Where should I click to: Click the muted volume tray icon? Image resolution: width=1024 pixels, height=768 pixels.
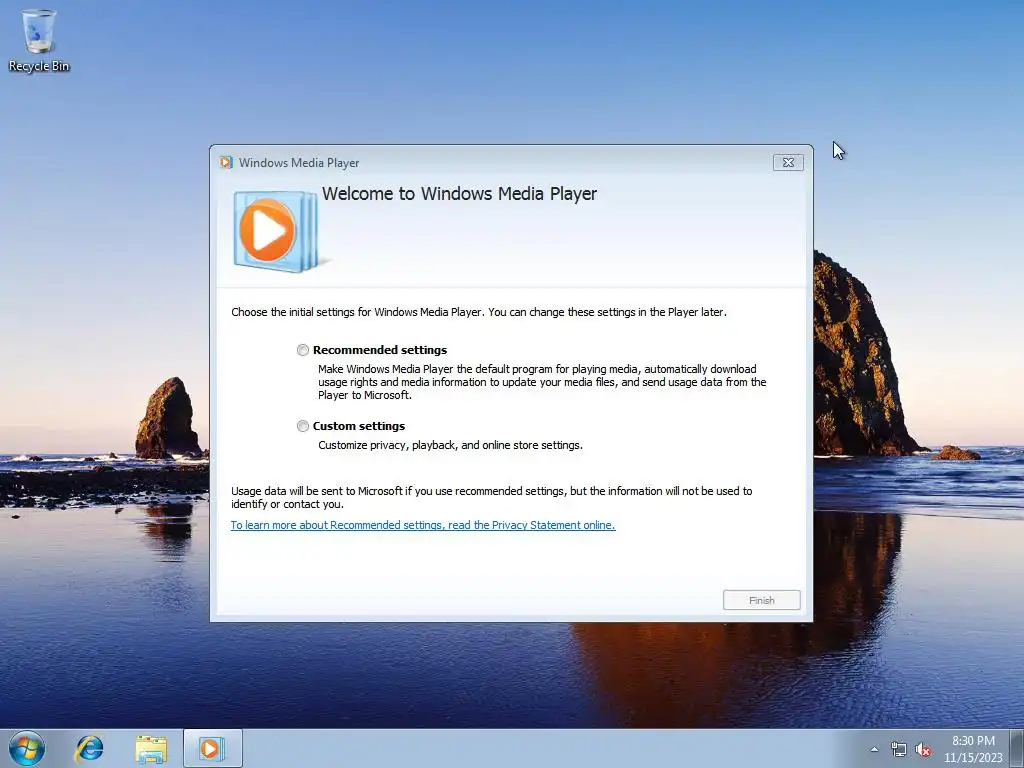pyautogui.click(x=923, y=749)
